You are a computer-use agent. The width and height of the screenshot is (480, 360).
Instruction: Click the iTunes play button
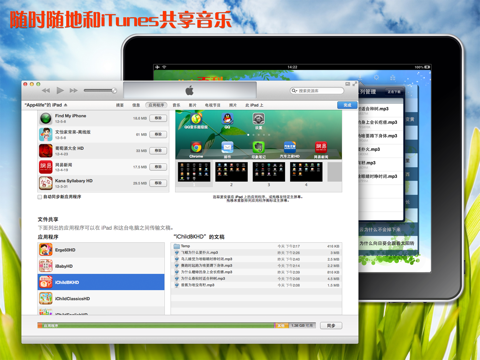point(60,90)
